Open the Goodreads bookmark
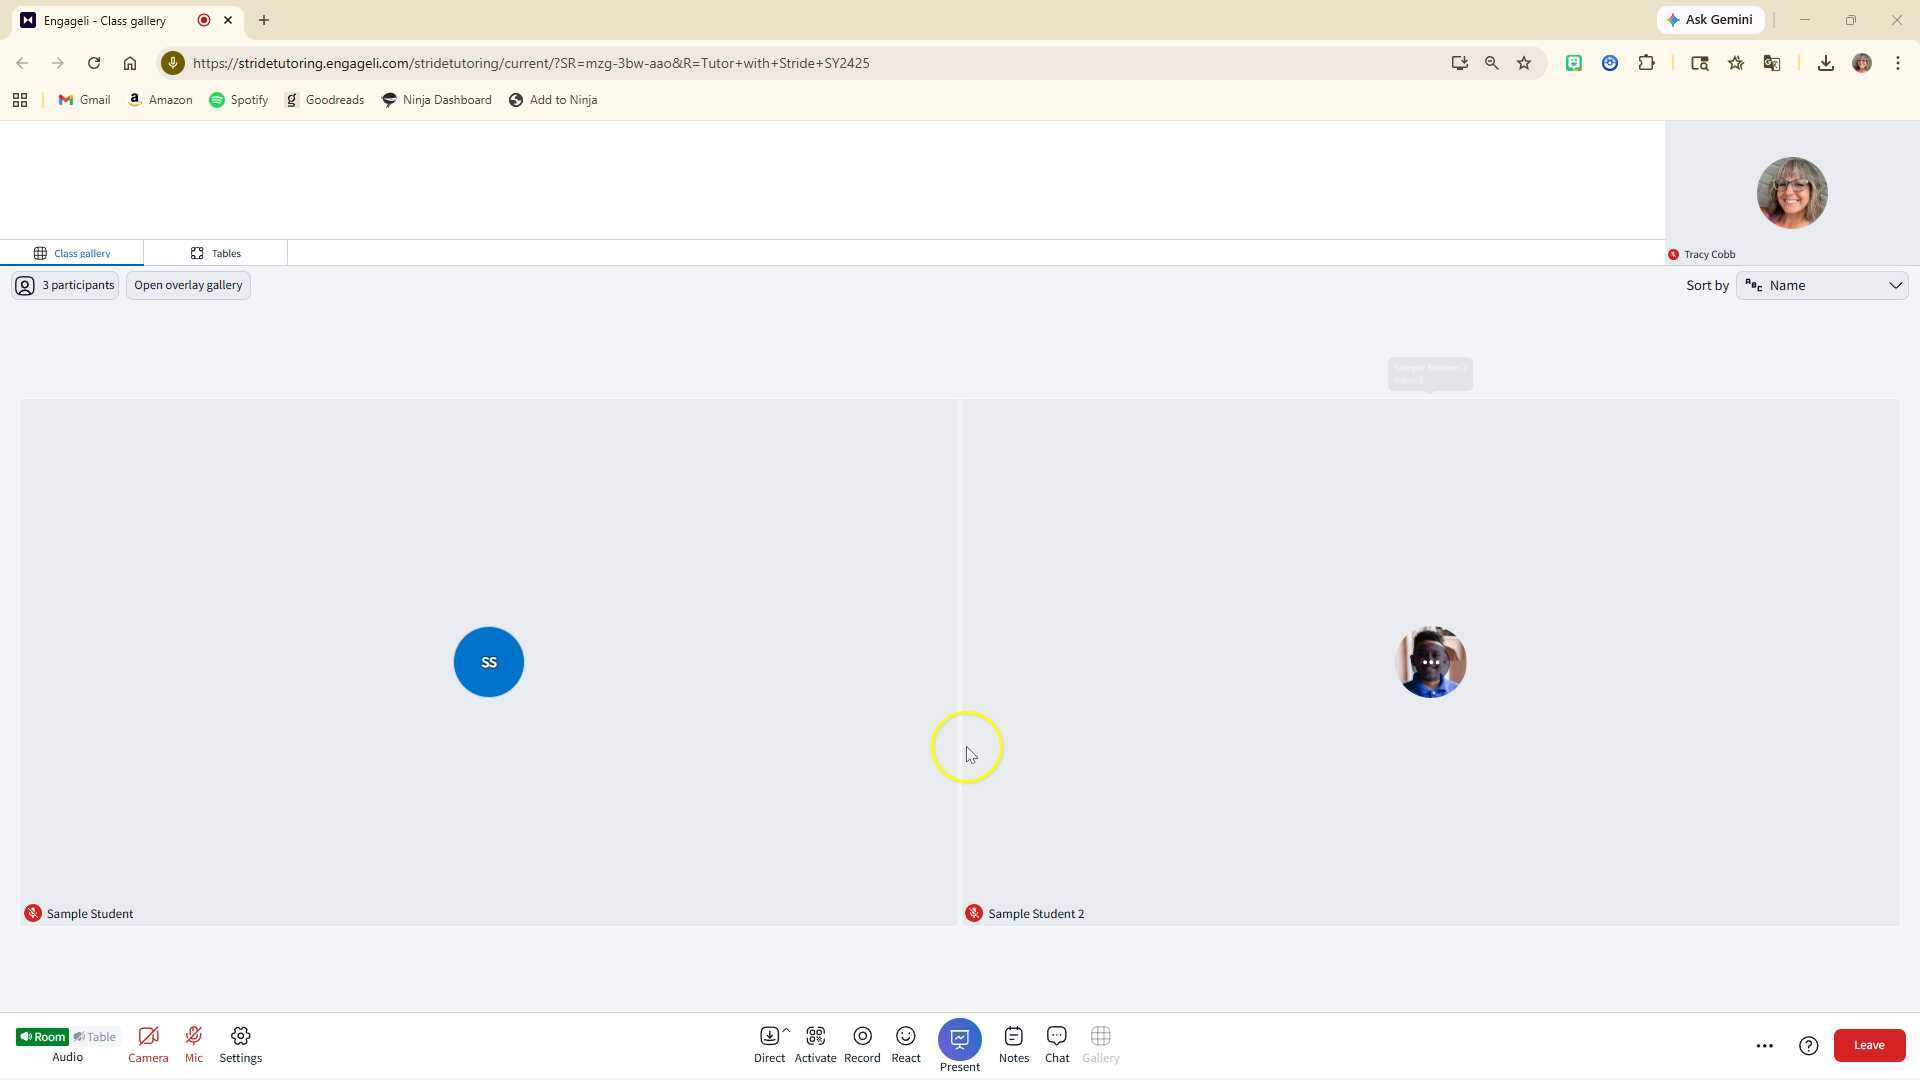Screen dimensions: 1920x1080 [324, 100]
